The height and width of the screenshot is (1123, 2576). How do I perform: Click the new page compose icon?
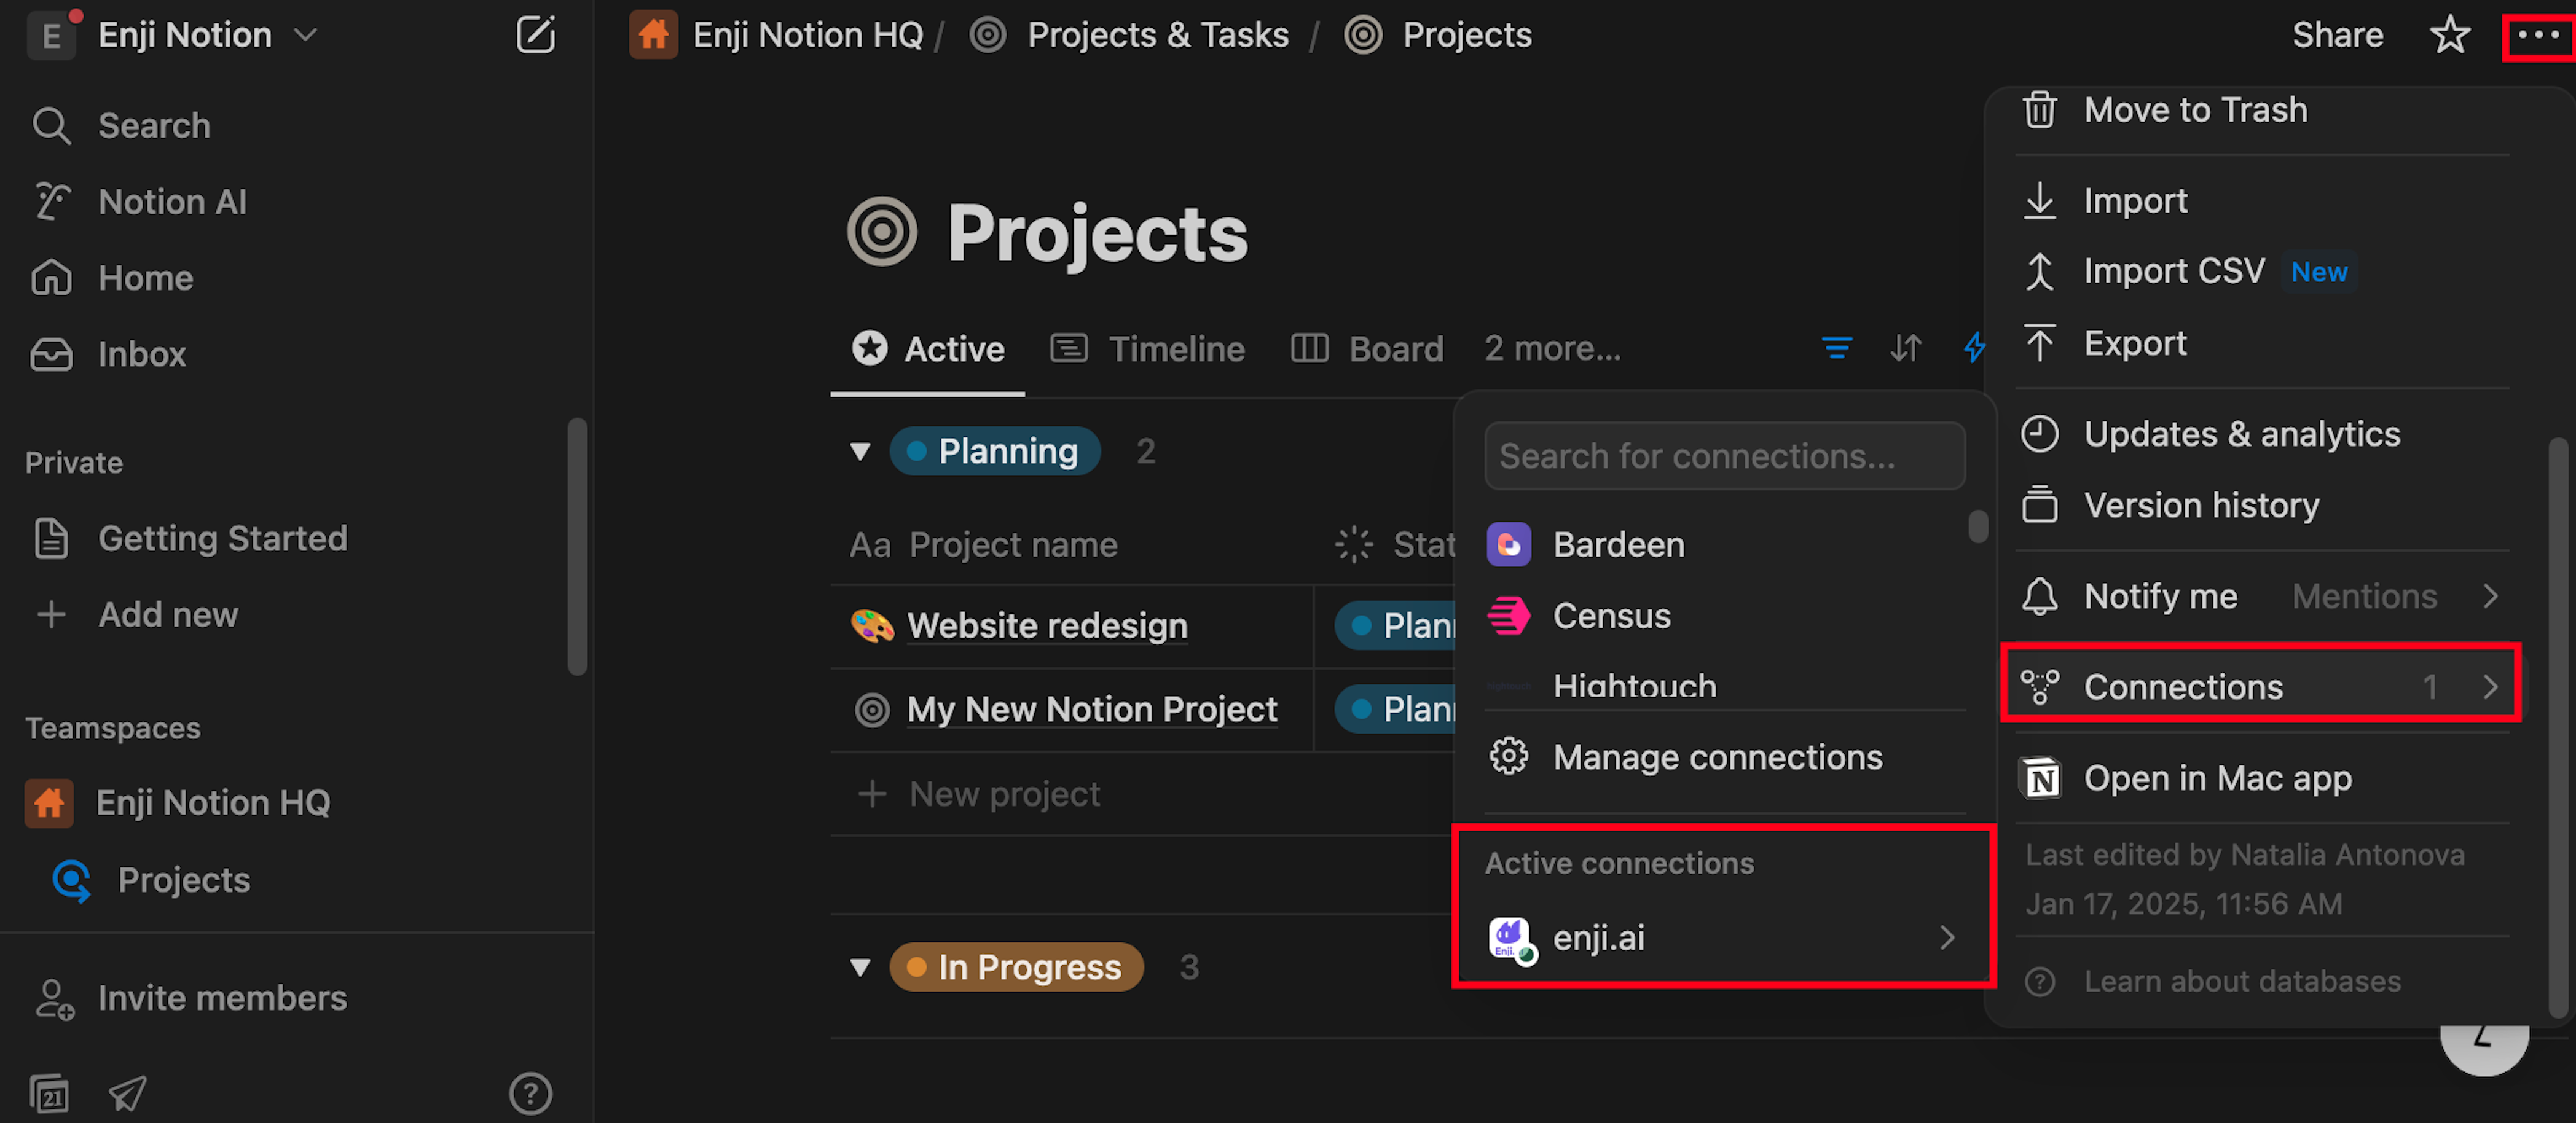[535, 36]
